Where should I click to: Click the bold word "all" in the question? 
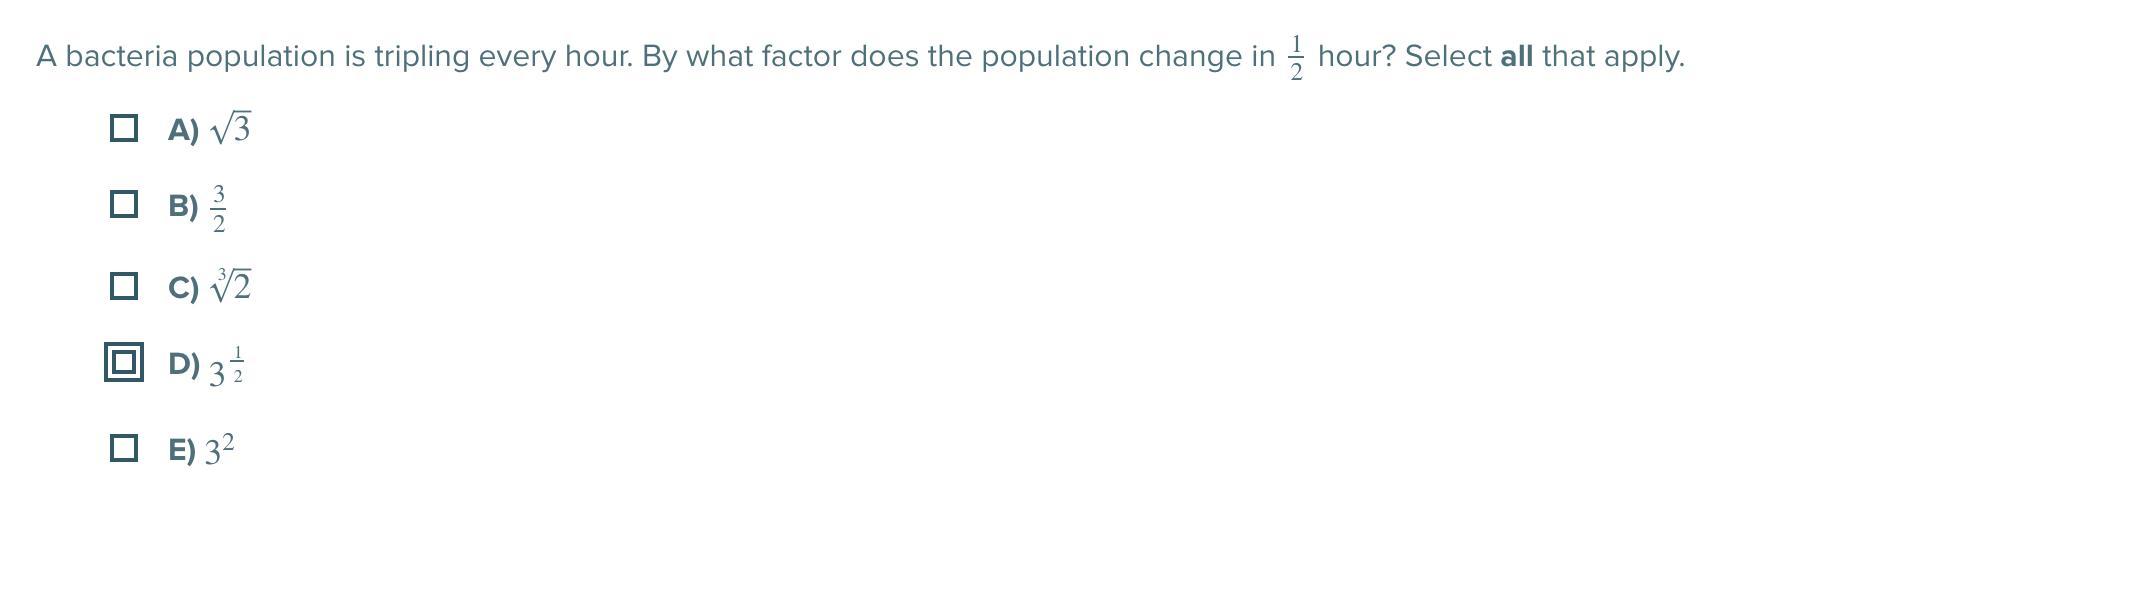[1516, 56]
